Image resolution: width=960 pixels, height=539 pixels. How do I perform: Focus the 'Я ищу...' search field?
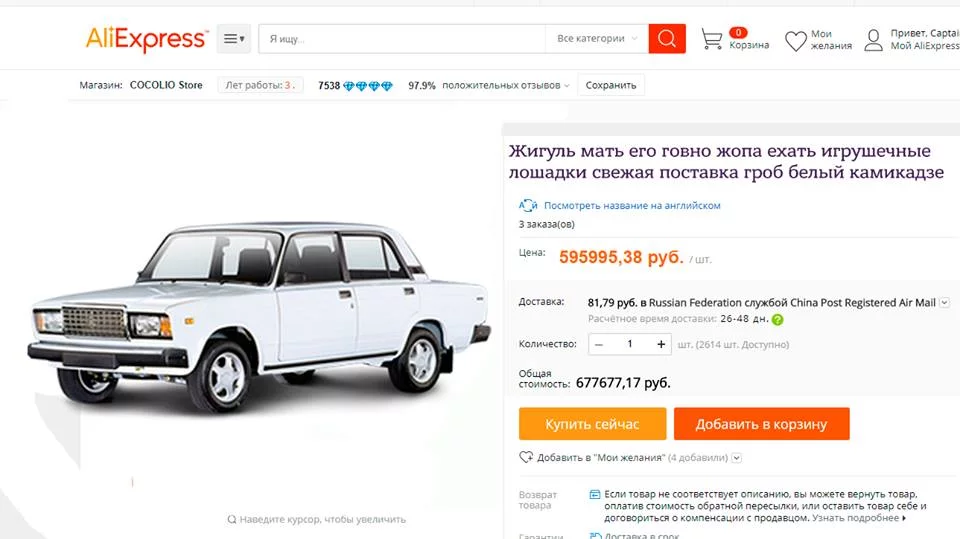point(400,39)
